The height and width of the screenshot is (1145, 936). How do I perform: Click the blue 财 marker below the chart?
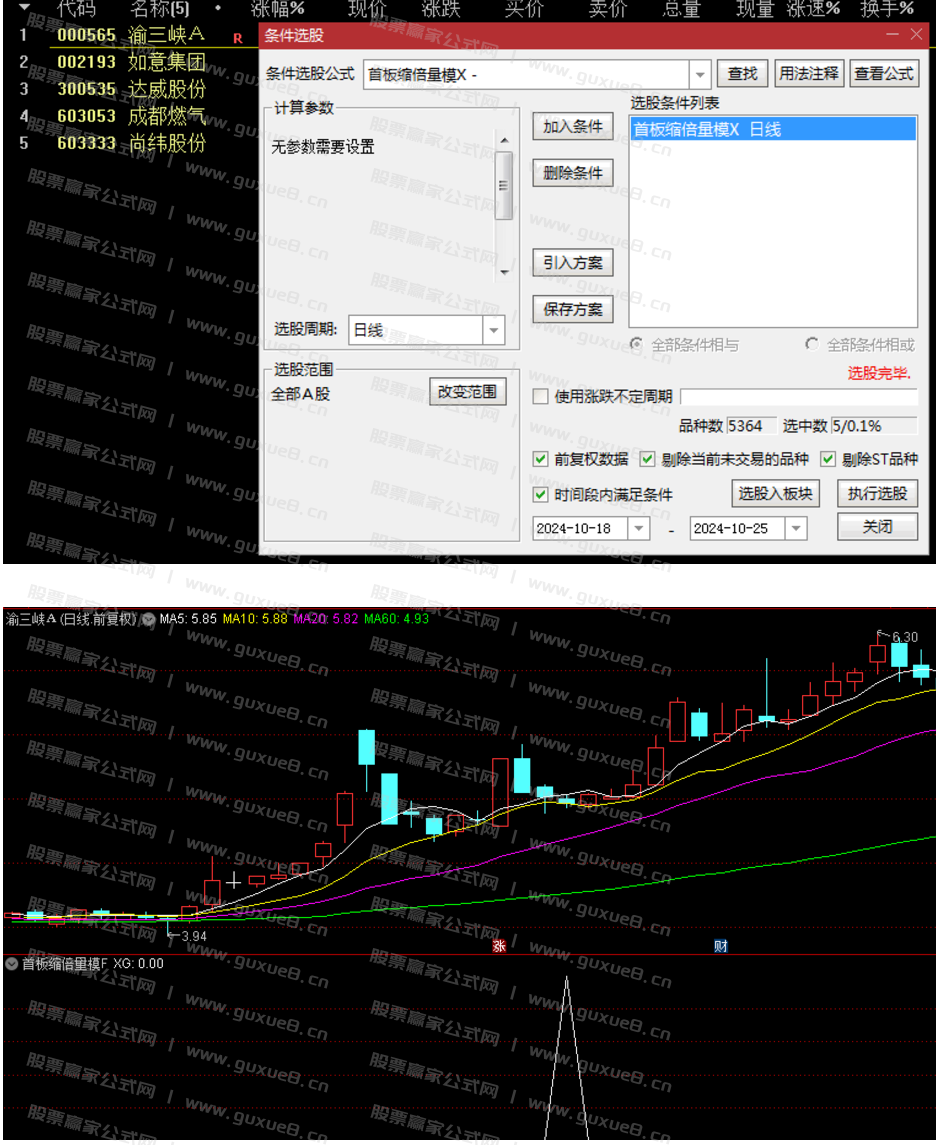pyautogui.click(x=720, y=944)
